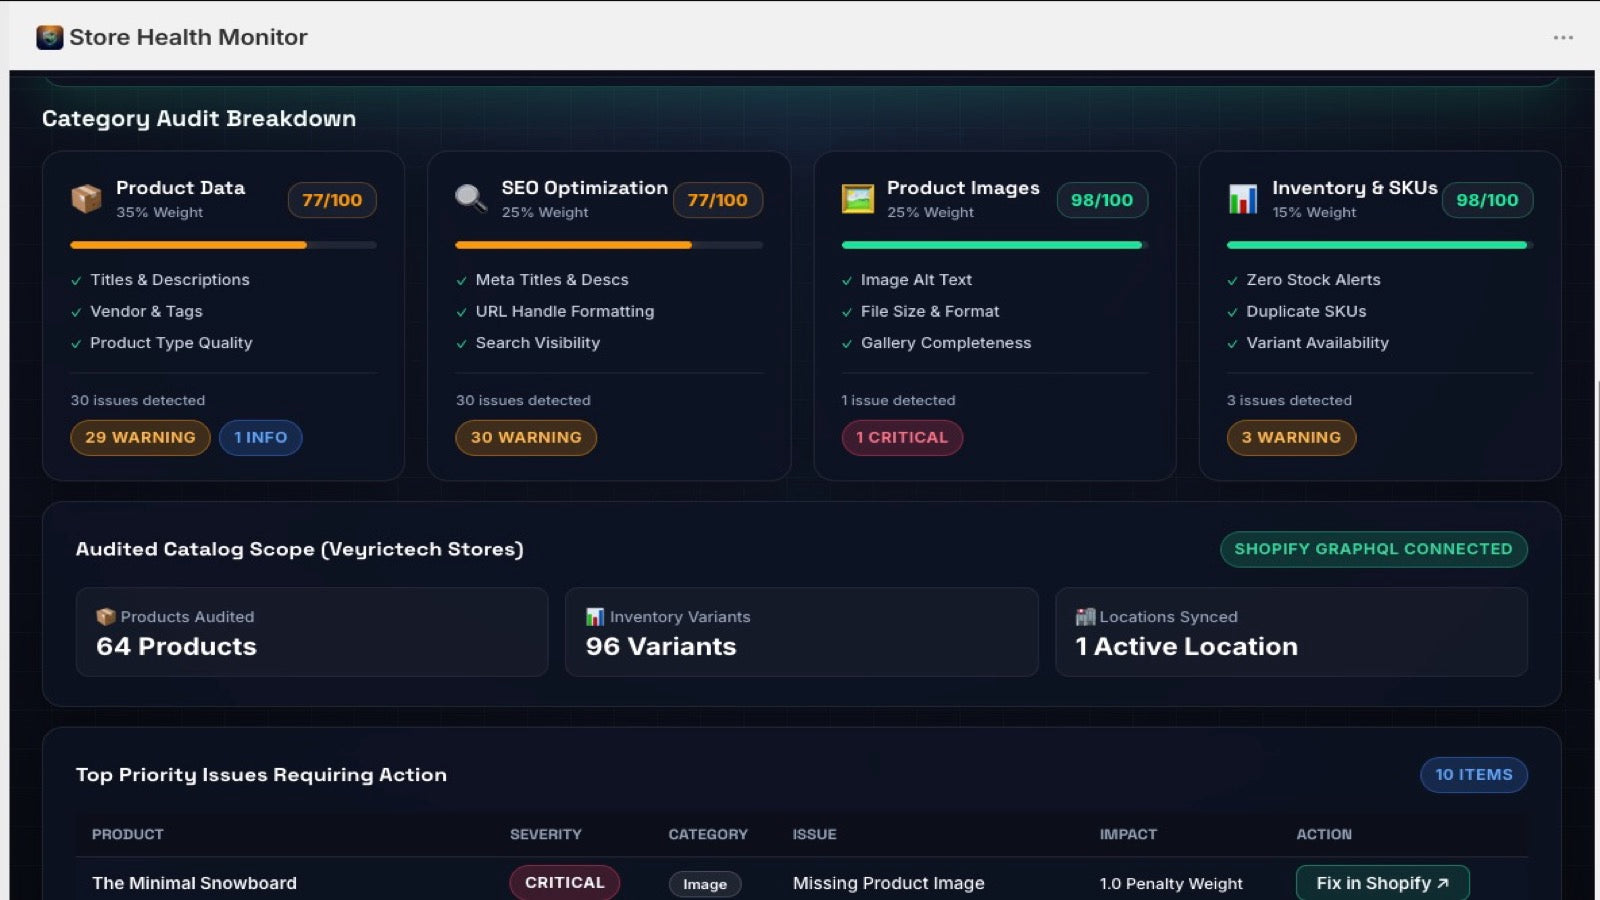Screen dimensions: 1600x900
Task: Click the Vendor & Tags checkmark
Action: click(76, 312)
